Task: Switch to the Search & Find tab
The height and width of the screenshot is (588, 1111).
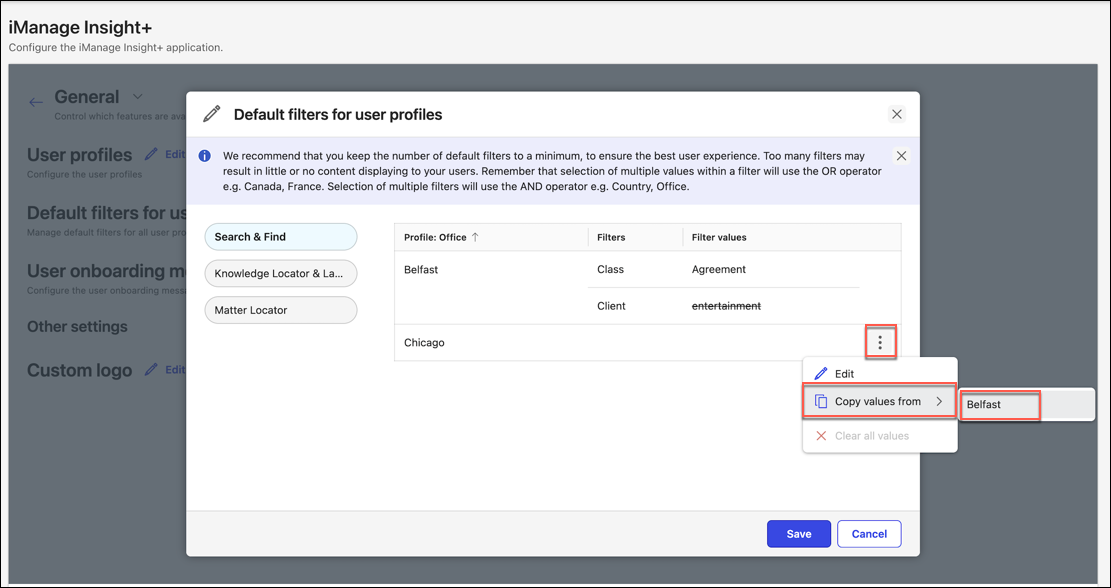Action: 281,237
